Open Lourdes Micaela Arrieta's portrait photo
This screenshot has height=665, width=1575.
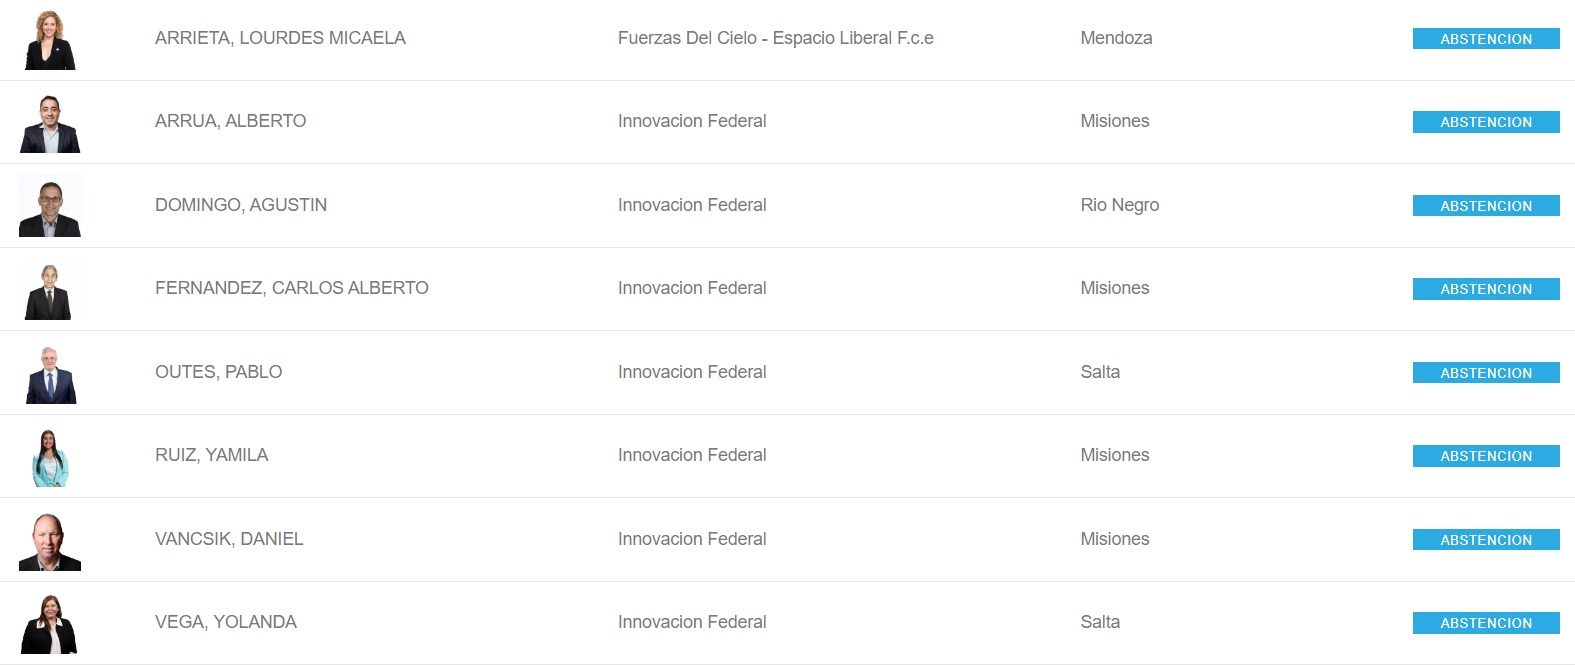pyautogui.click(x=50, y=39)
